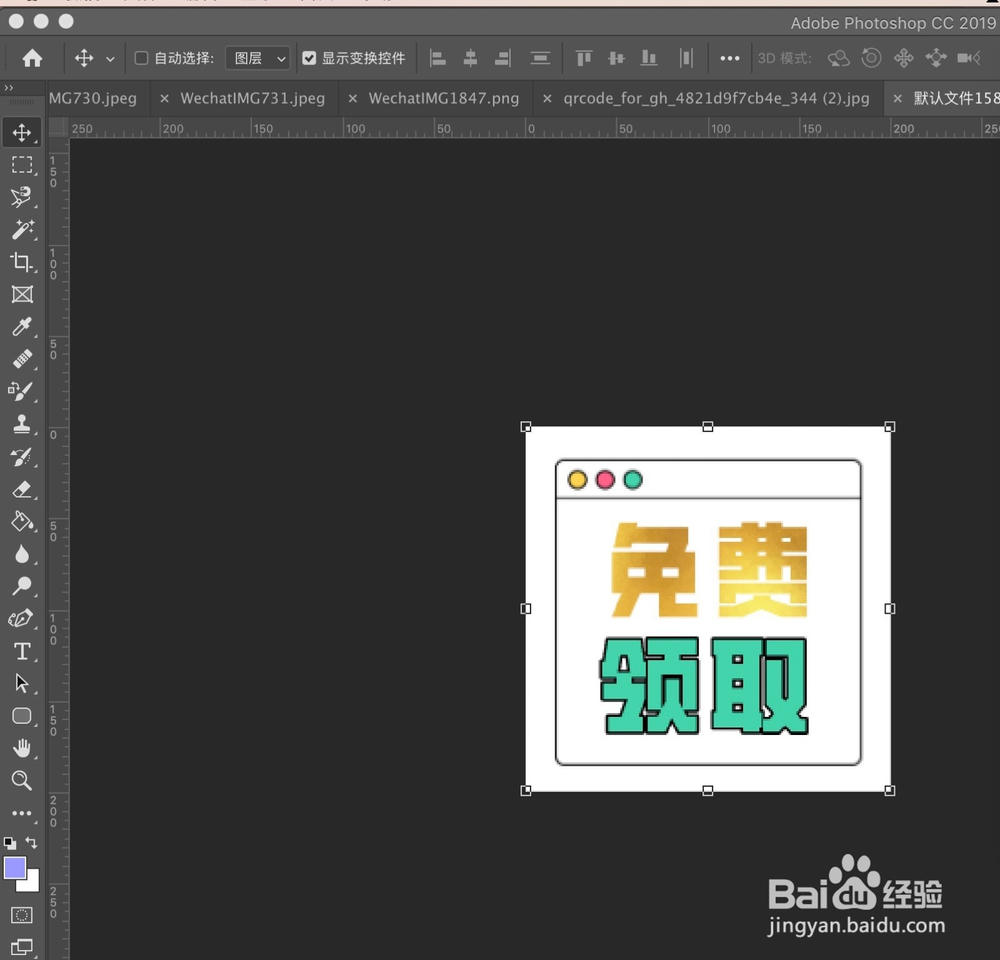The height and width of the screenshot is (960, 1000).
Task: Switch to the WechatIMG731.jpeg tab
Action: [253, 98]
